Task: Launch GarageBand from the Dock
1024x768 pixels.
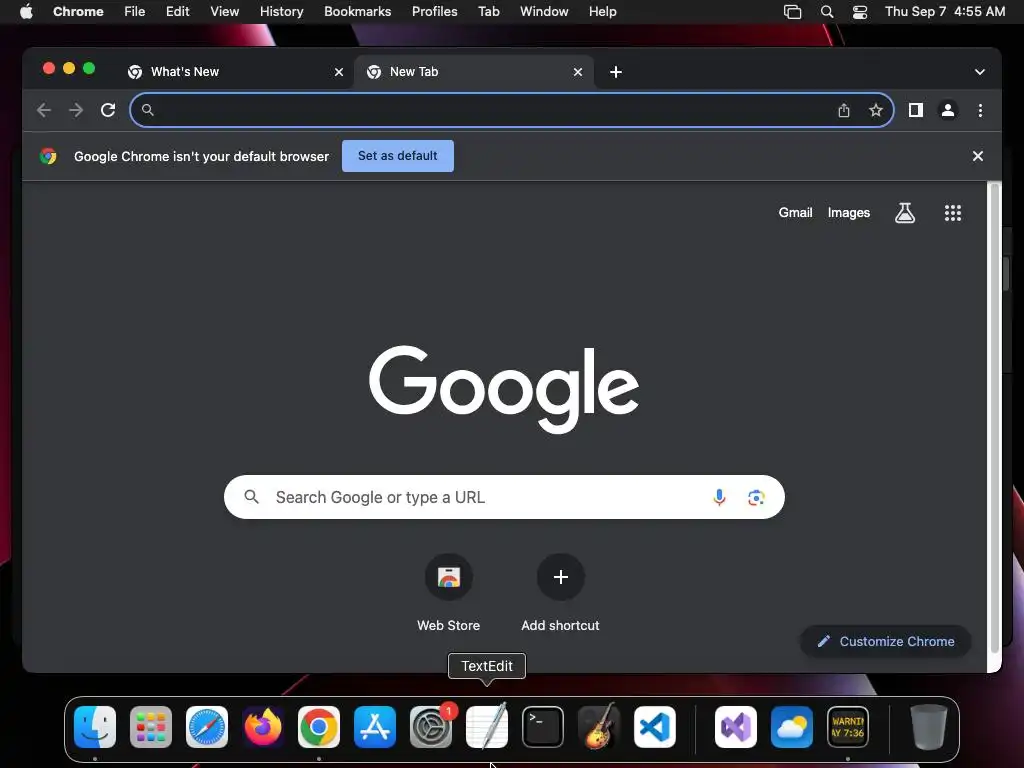Action: tap(599, 726)
